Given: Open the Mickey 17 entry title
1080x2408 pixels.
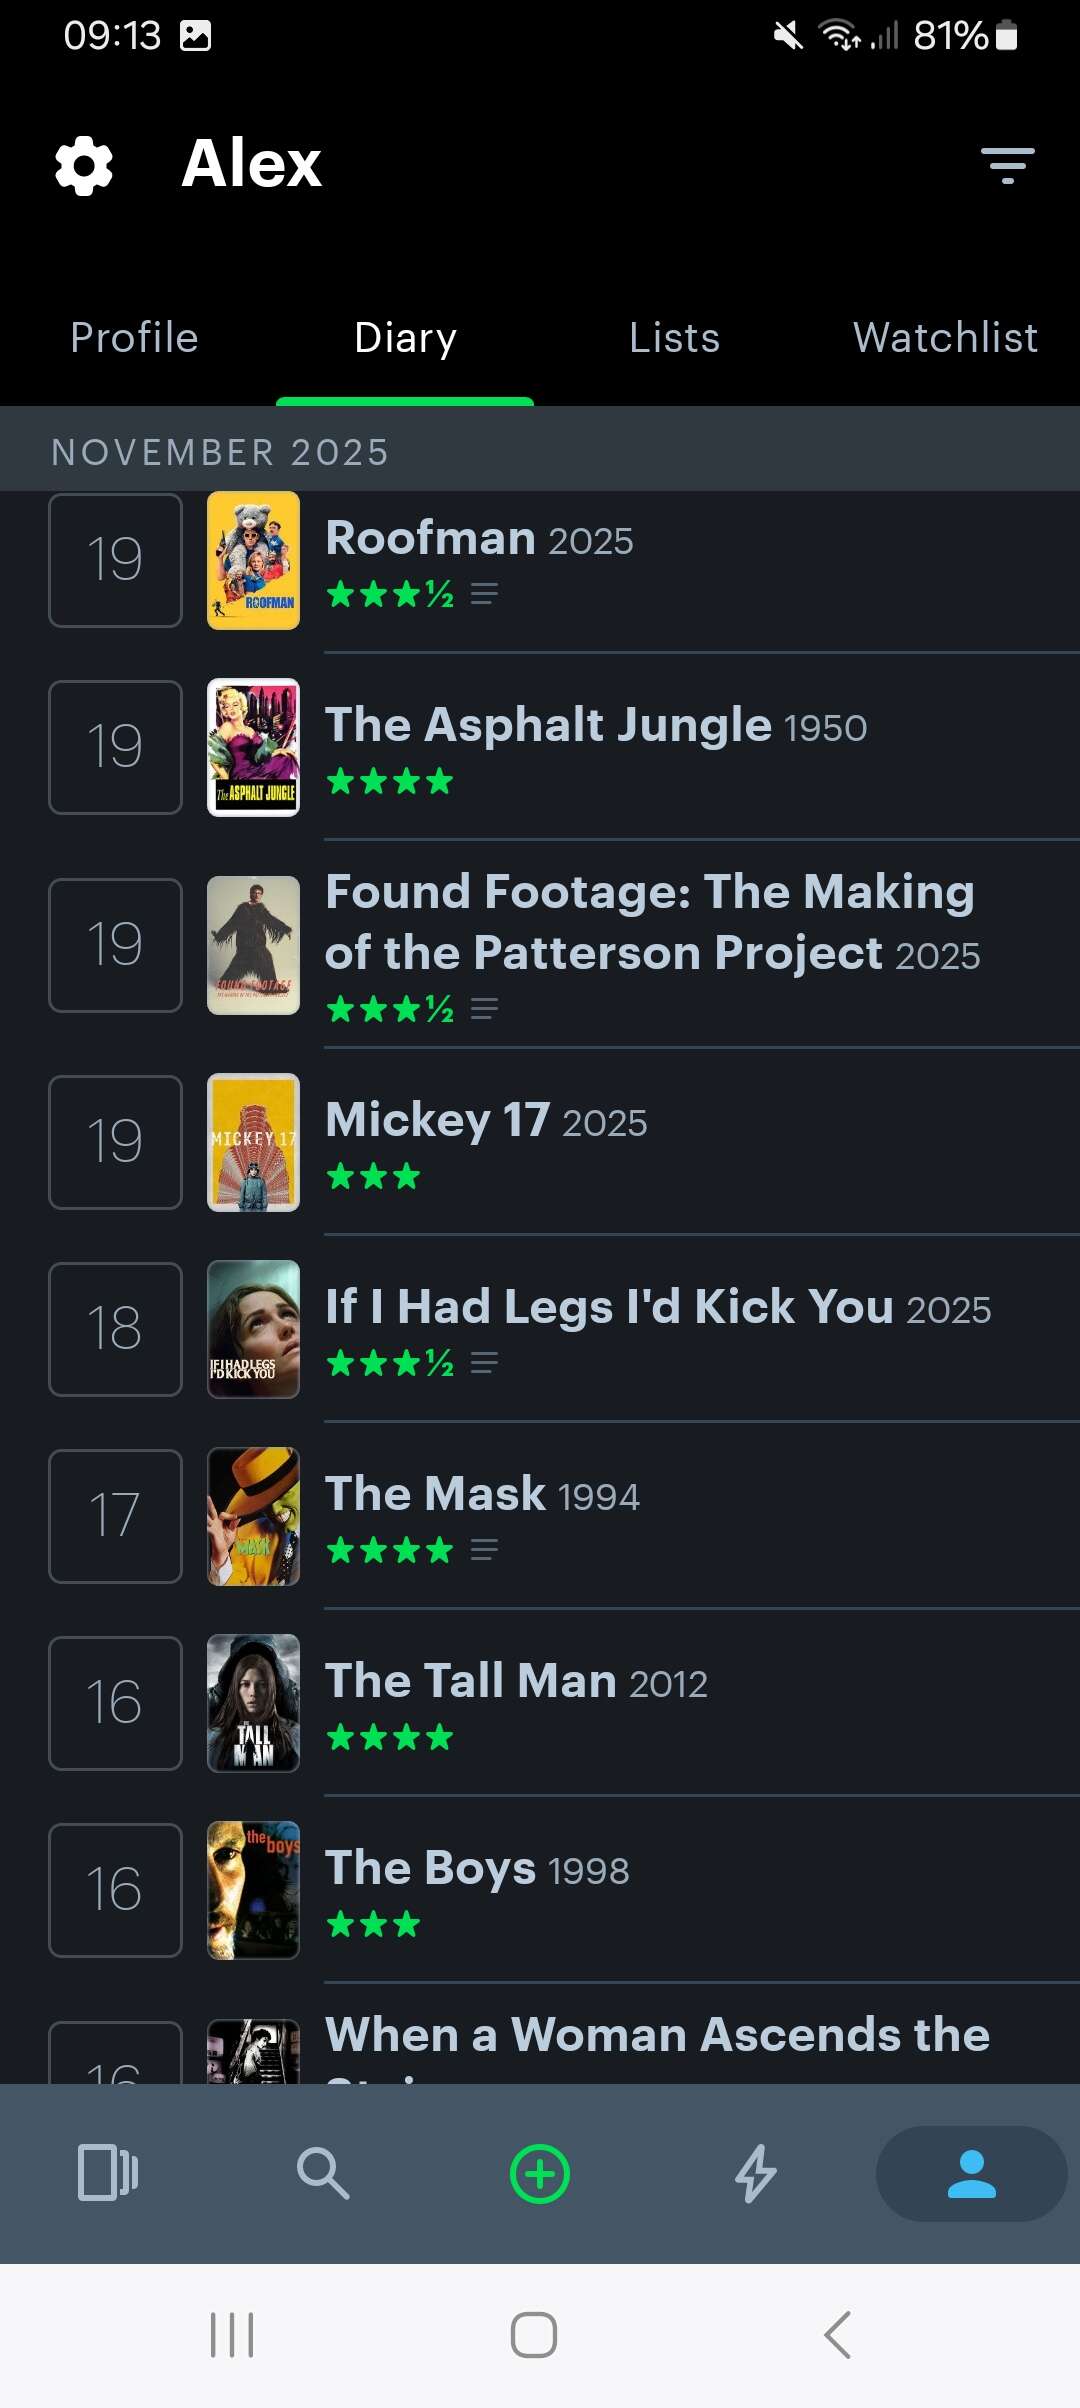Looking at the screenshot, I should pyautogui.click(x=438, y=1120).
